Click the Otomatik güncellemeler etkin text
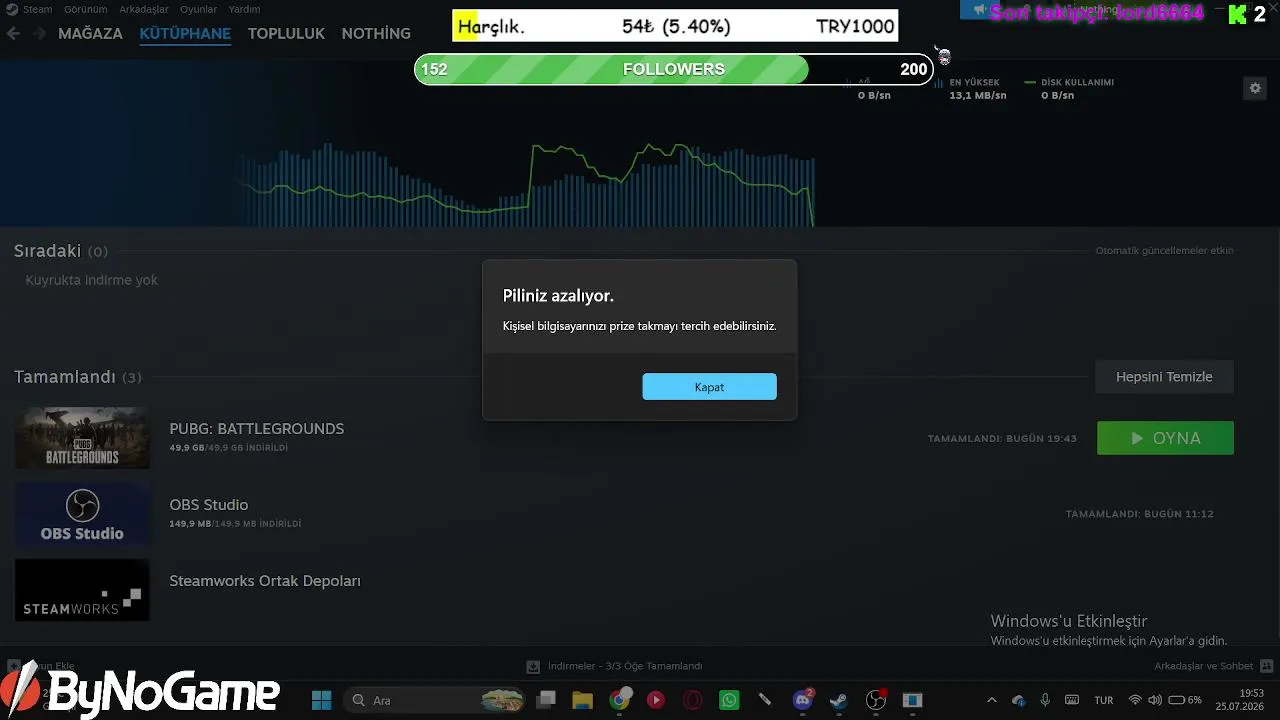Screen dimensions: 1280x720 click(1164, 251)
